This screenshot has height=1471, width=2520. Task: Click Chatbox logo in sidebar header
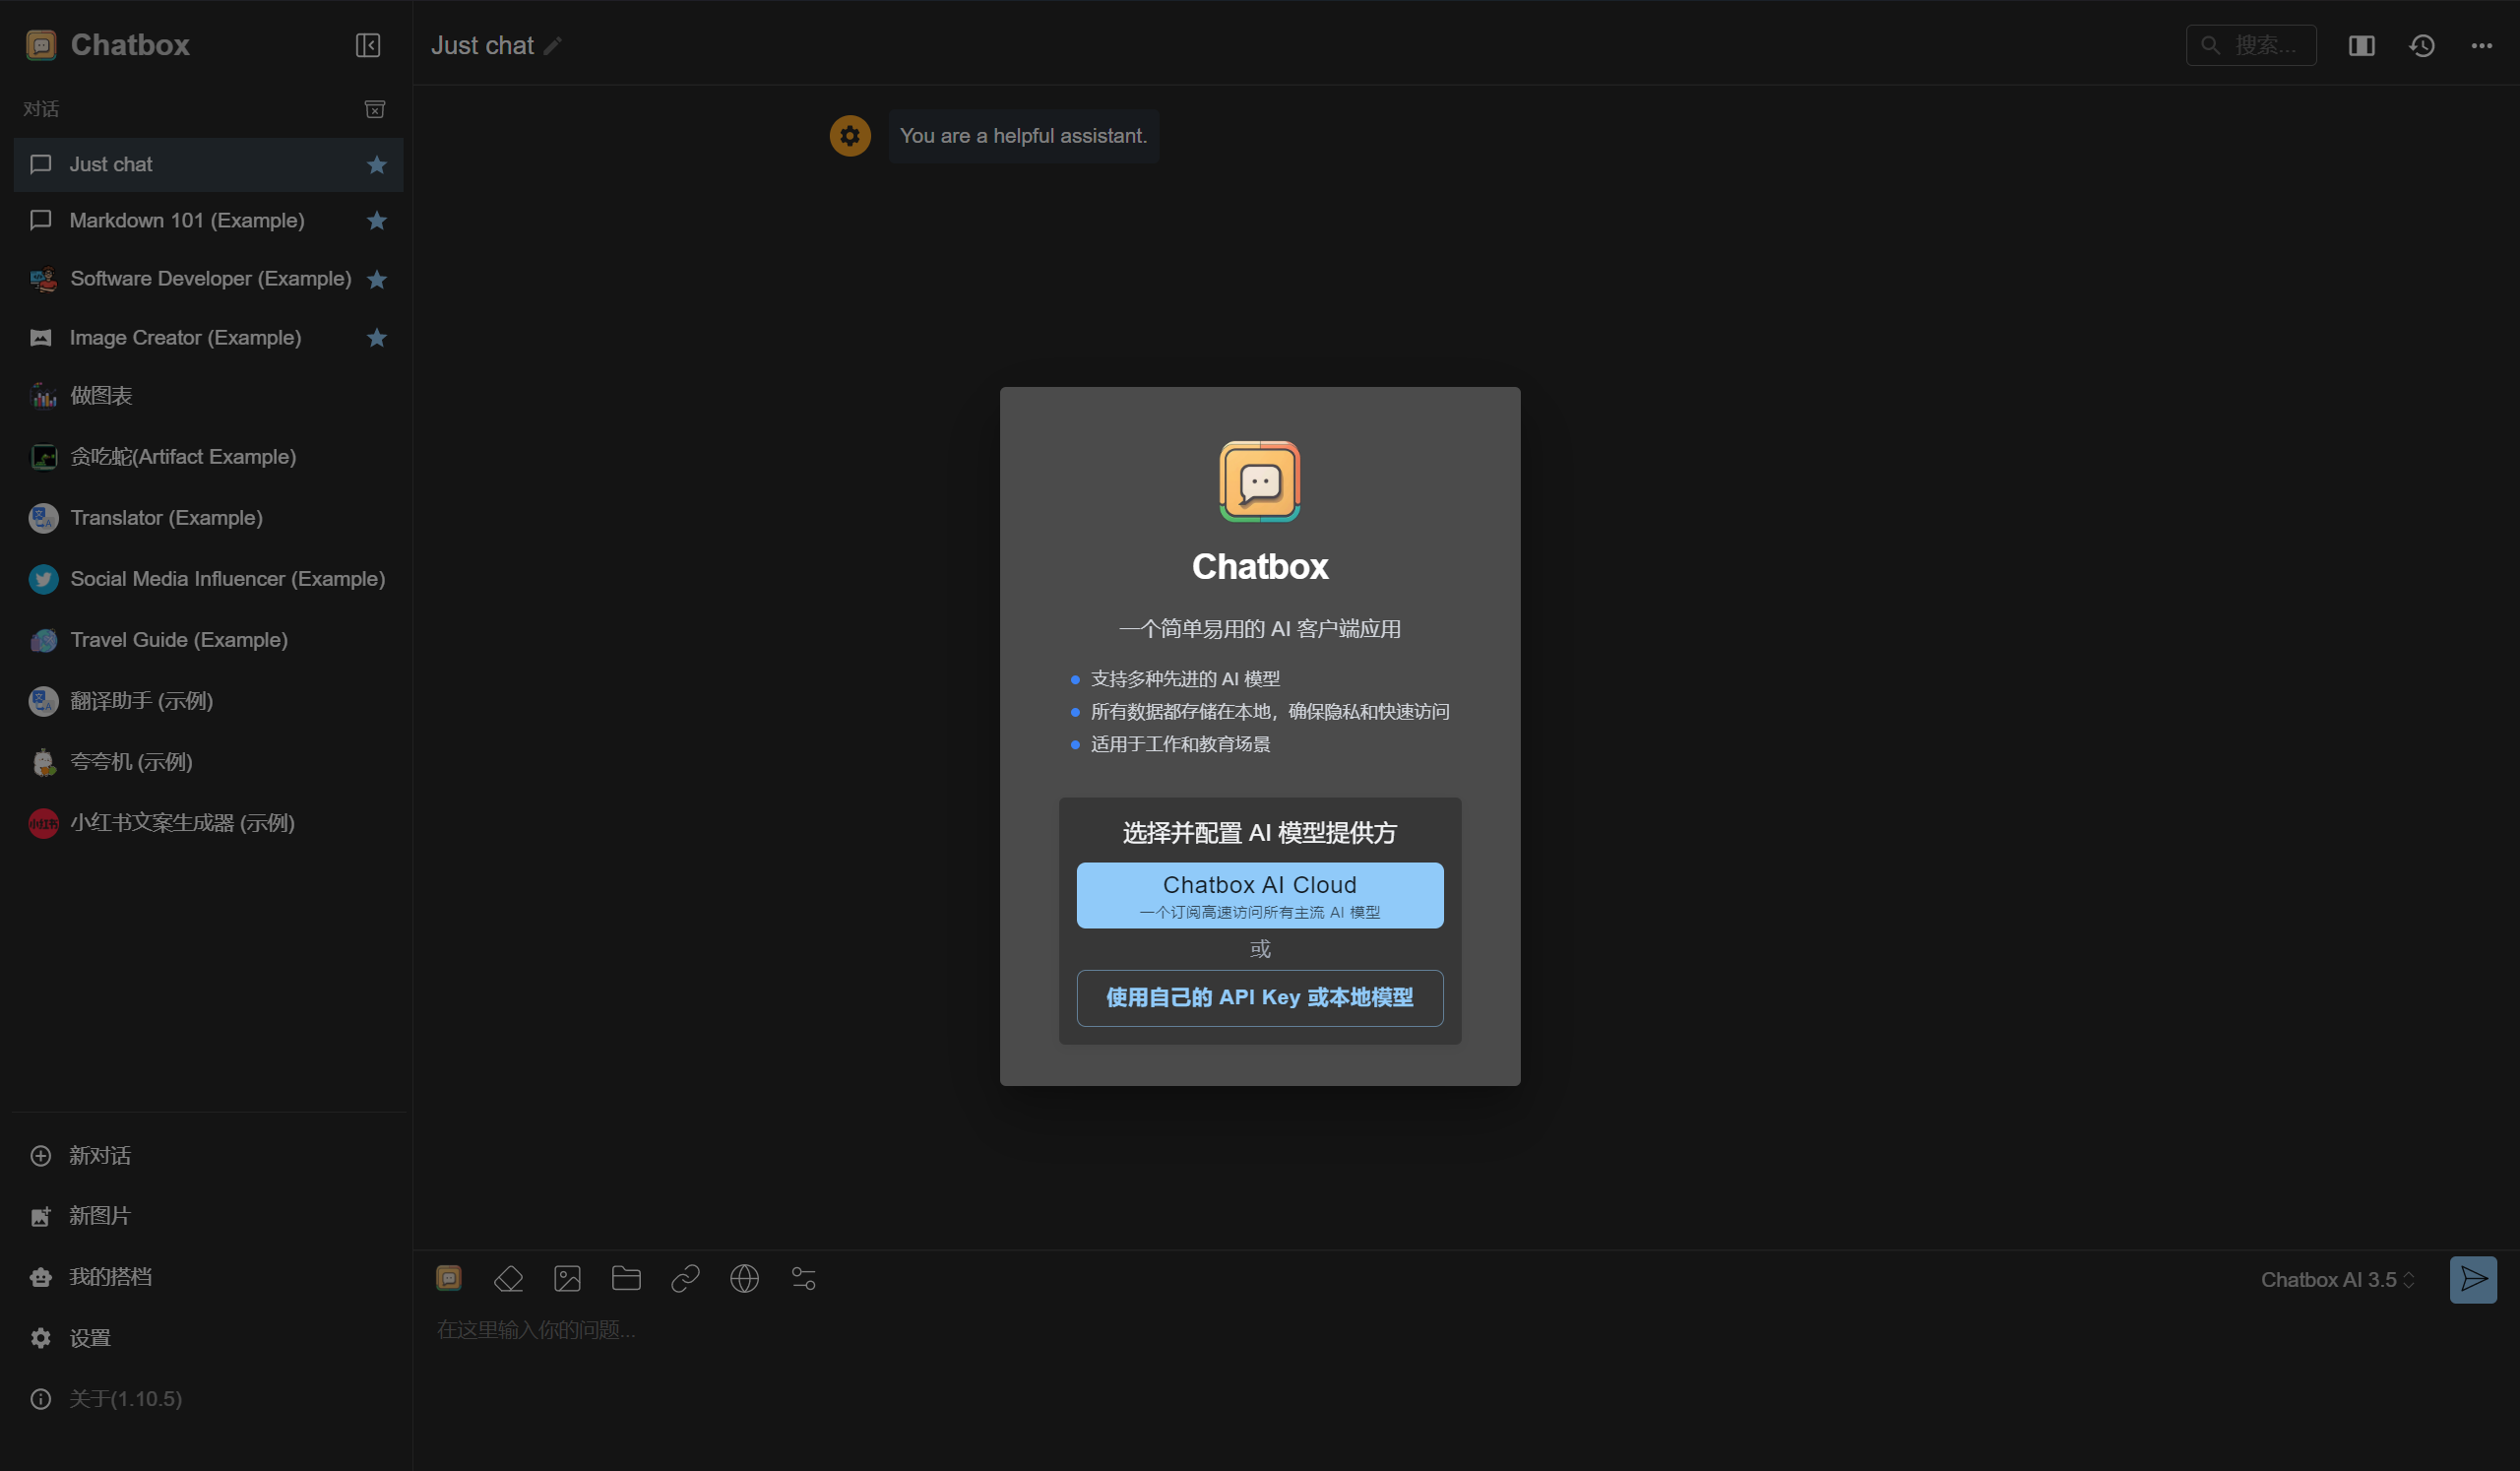click(x=41, y=45)
